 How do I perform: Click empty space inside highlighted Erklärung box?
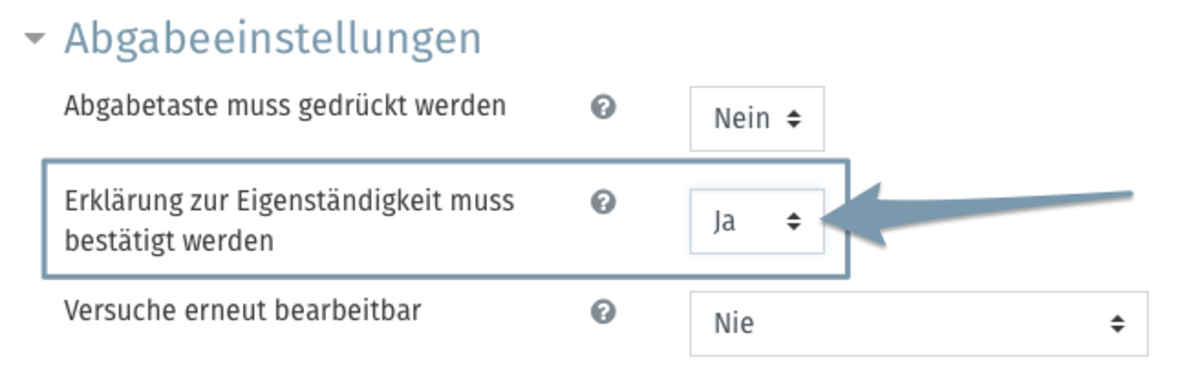tap(560, 250)
